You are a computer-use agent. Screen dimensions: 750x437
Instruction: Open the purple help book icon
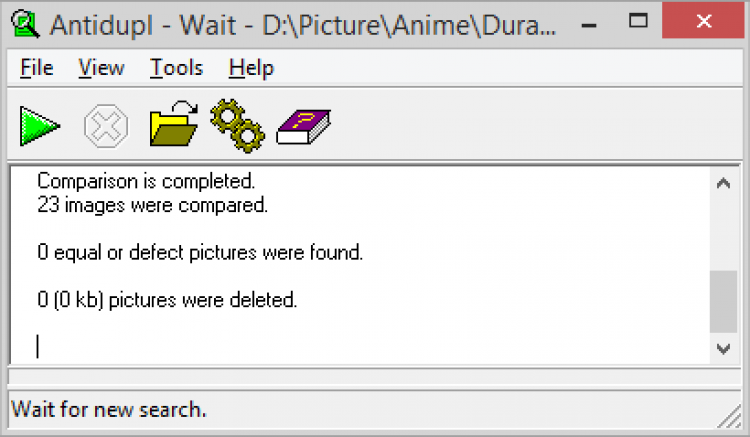[303, 127]
